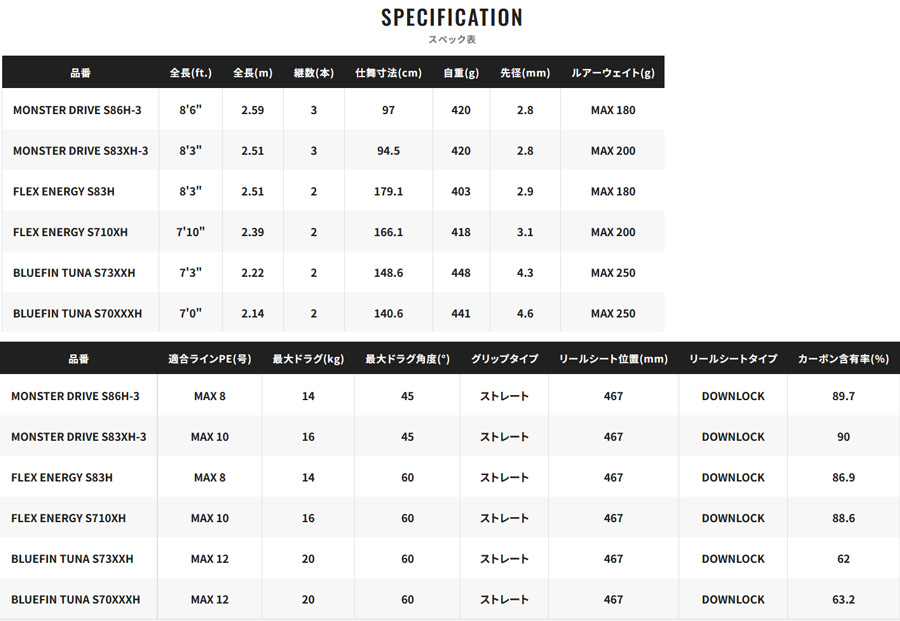Click the 最大ドラグ角度(°) column header

pos(407,358)
